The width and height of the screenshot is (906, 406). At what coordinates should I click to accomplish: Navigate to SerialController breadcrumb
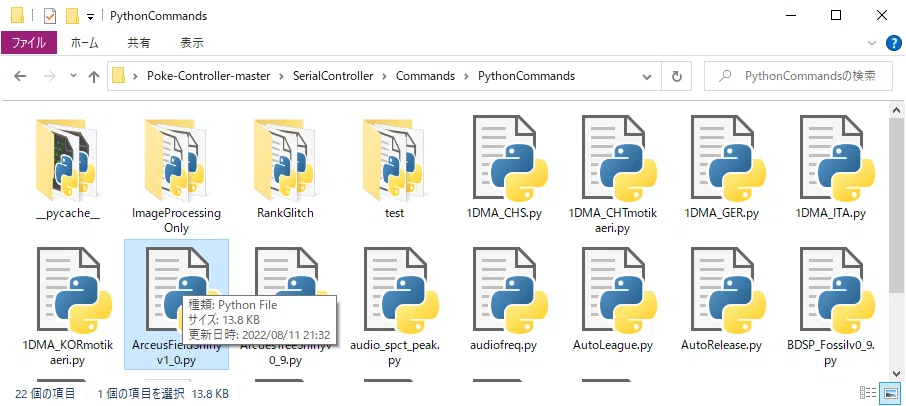point(333,76)
